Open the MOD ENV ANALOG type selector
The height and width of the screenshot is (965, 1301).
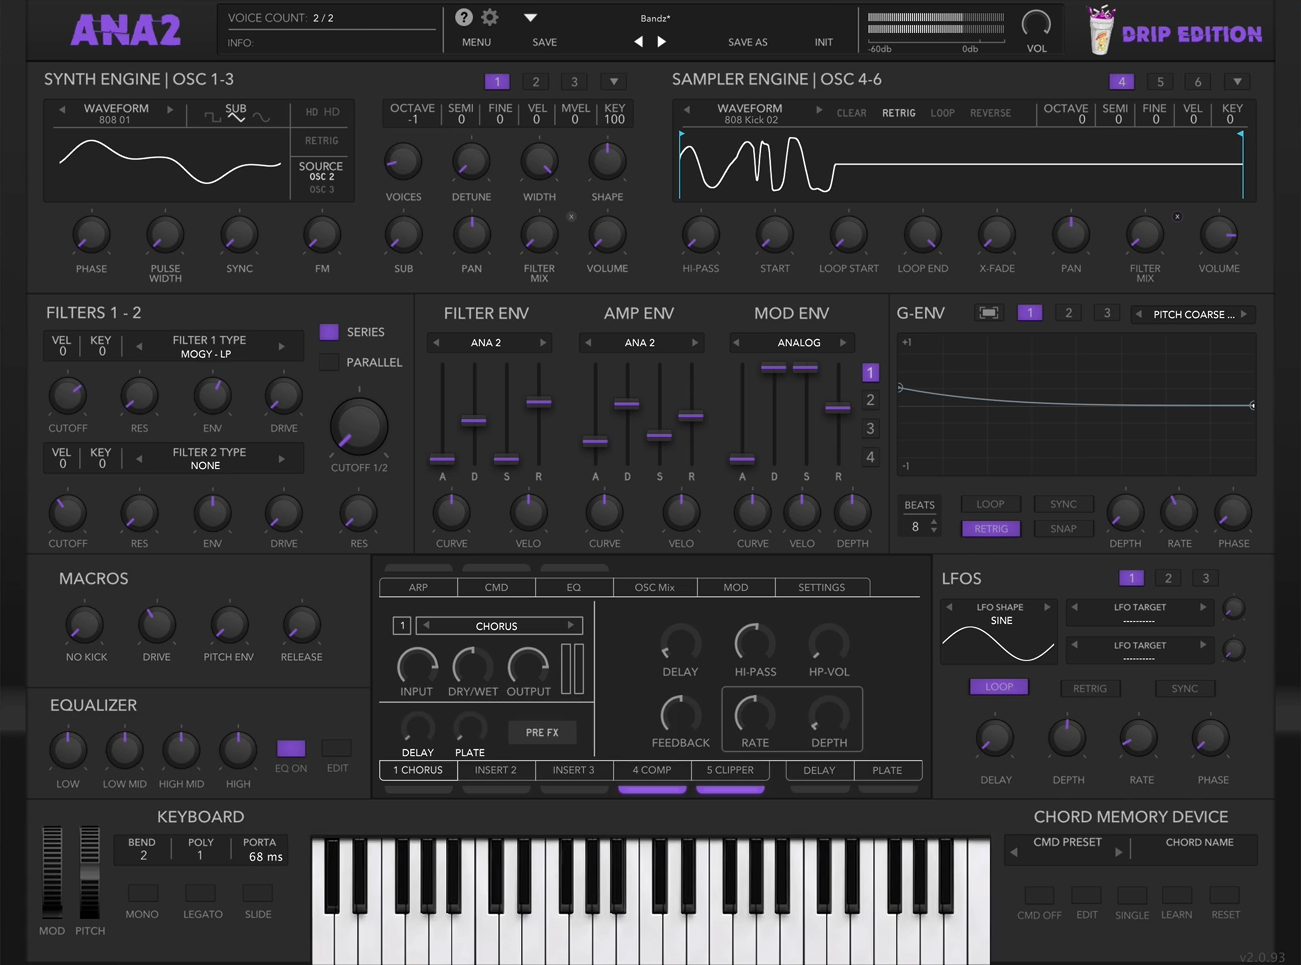pos(790,343)
